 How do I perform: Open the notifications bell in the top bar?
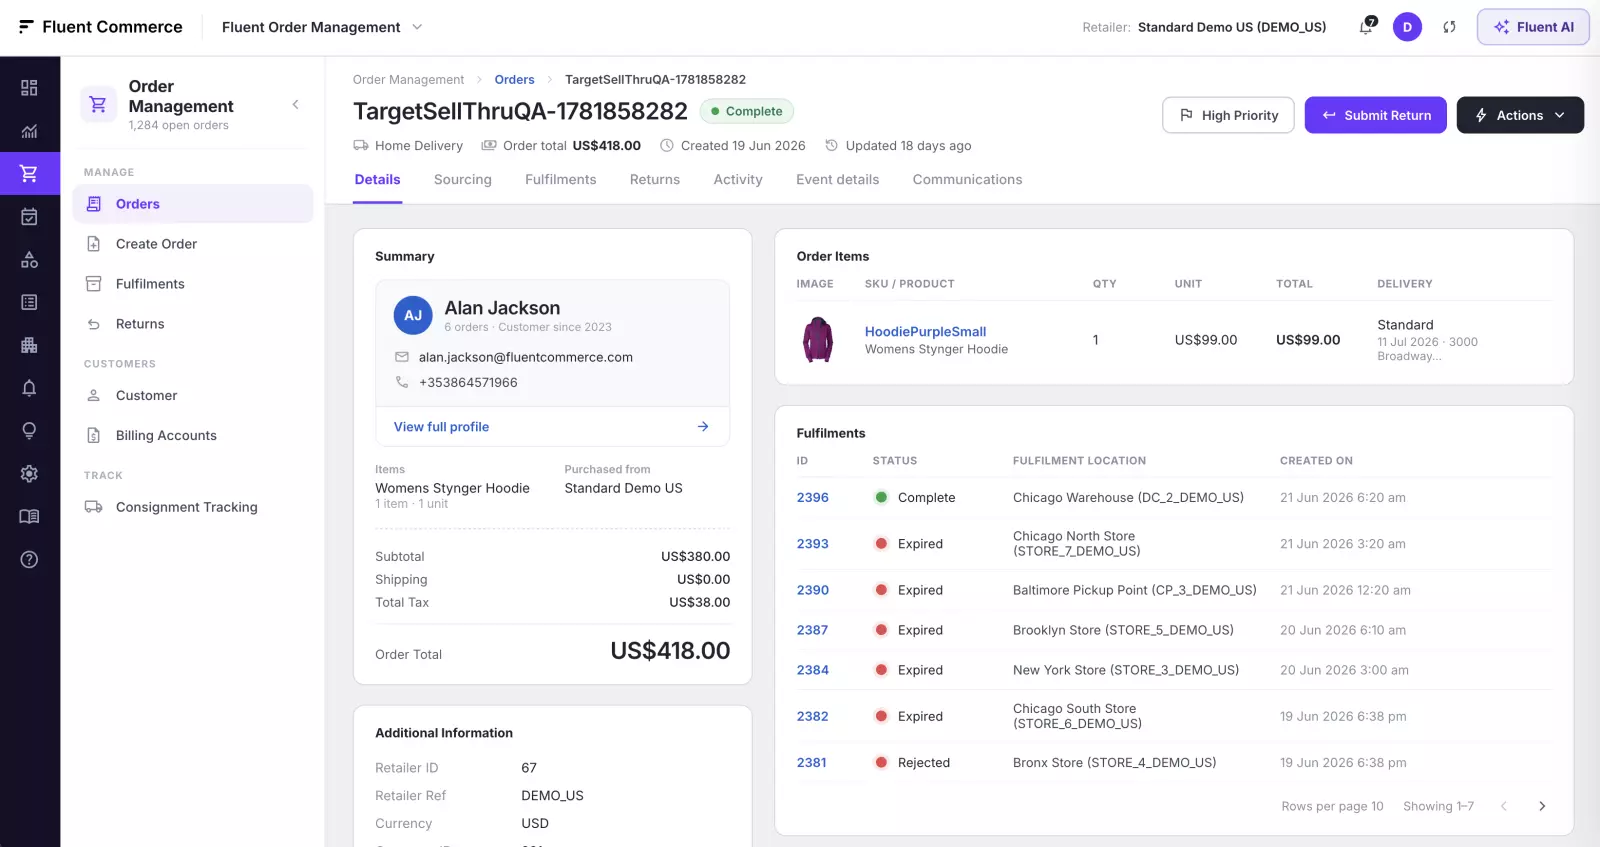(x=1367, y=27)
